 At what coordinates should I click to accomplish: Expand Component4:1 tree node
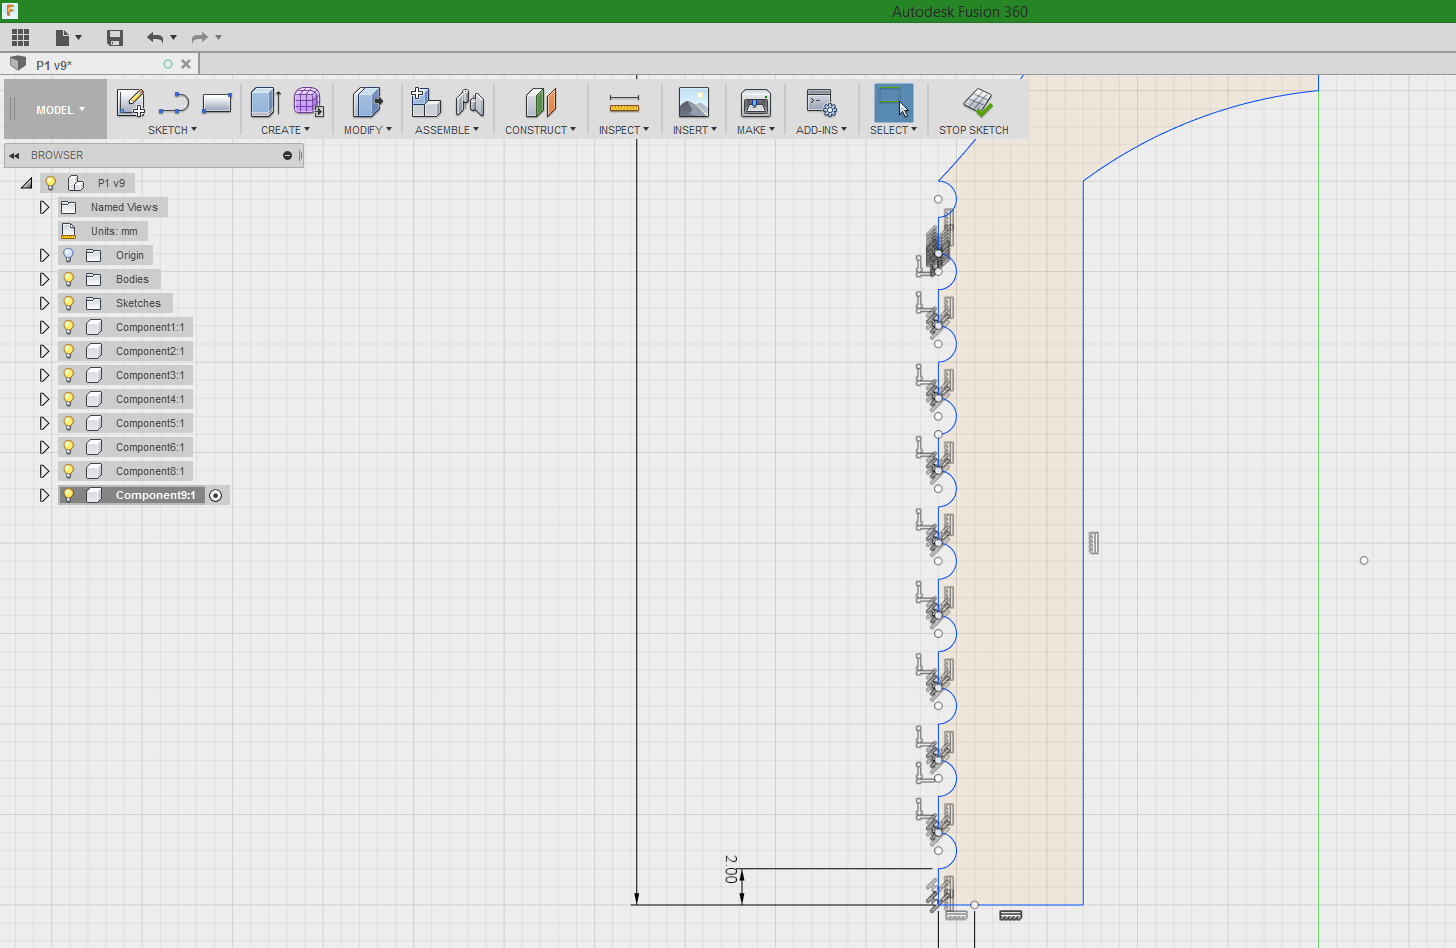point(44,399)
